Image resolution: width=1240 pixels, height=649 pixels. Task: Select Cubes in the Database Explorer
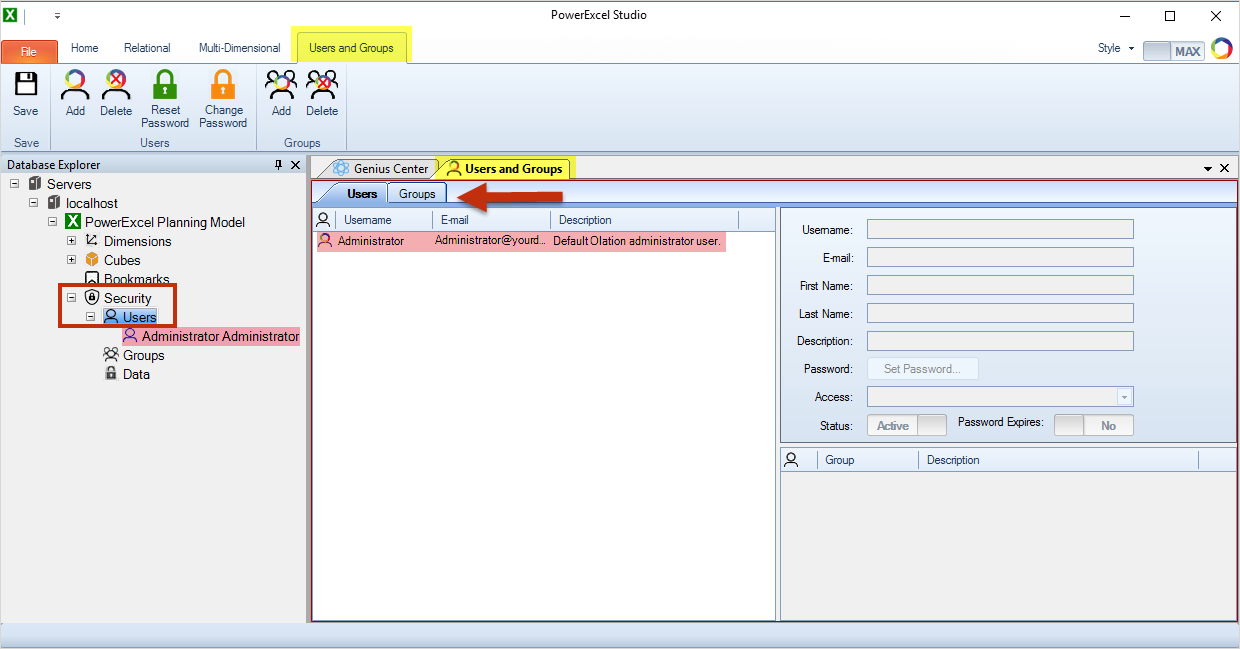pos(122,260)
